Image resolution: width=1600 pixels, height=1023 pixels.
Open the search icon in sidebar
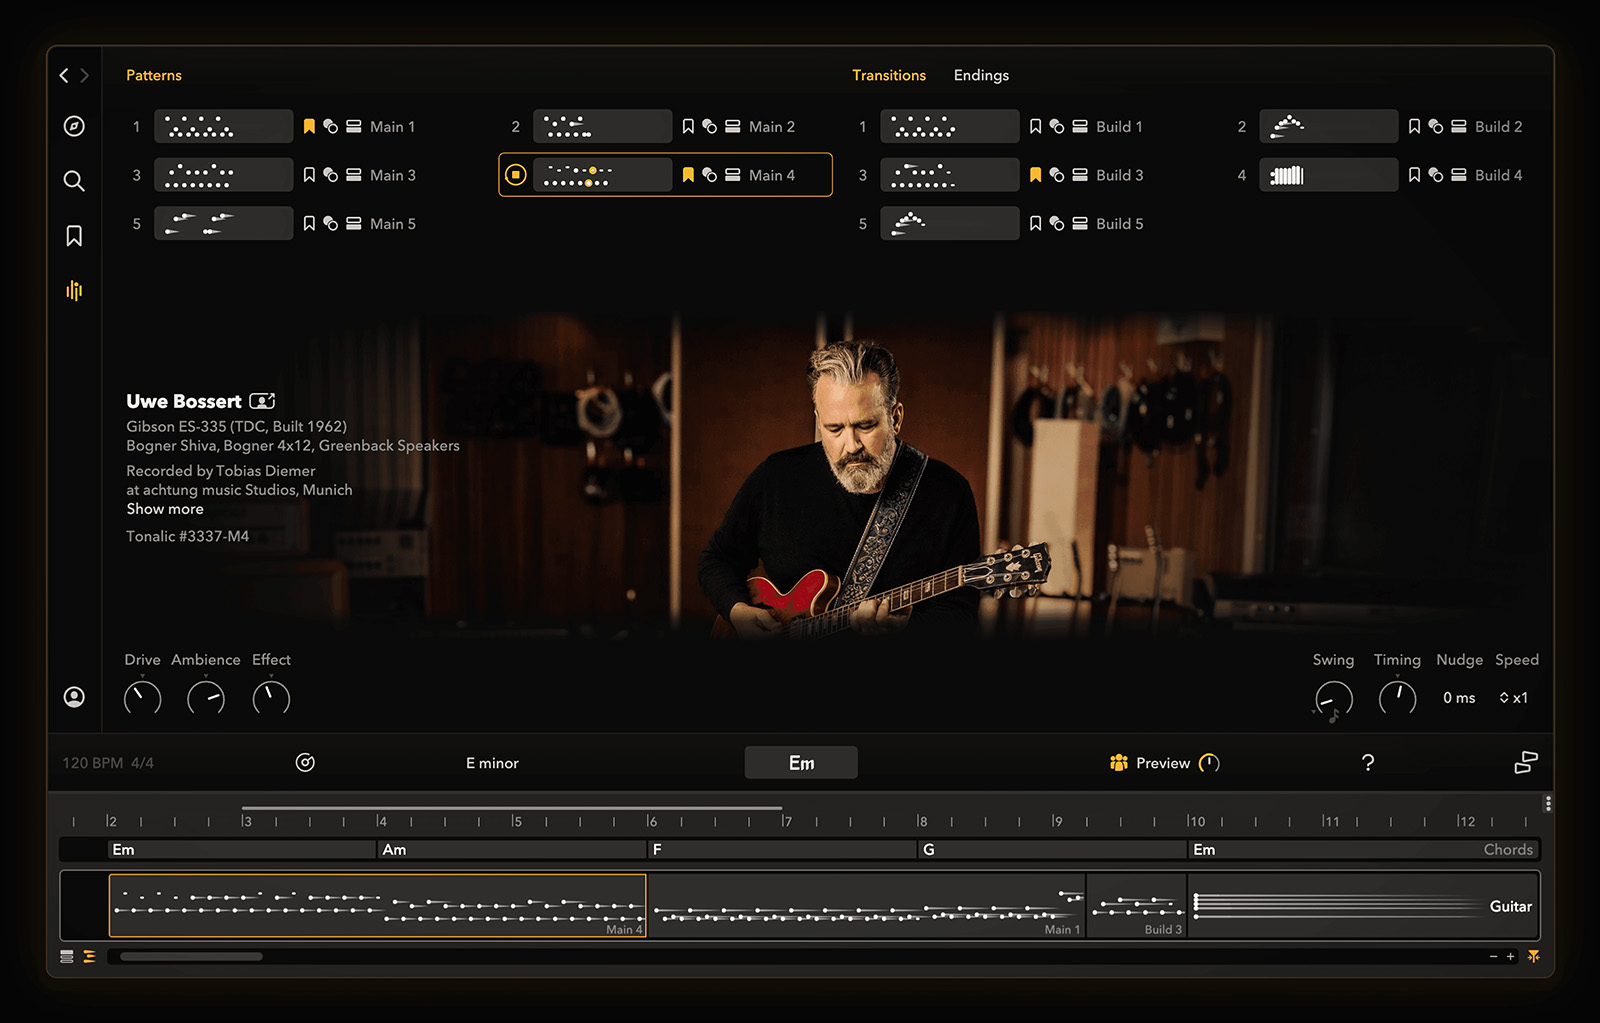coord(74,181)
